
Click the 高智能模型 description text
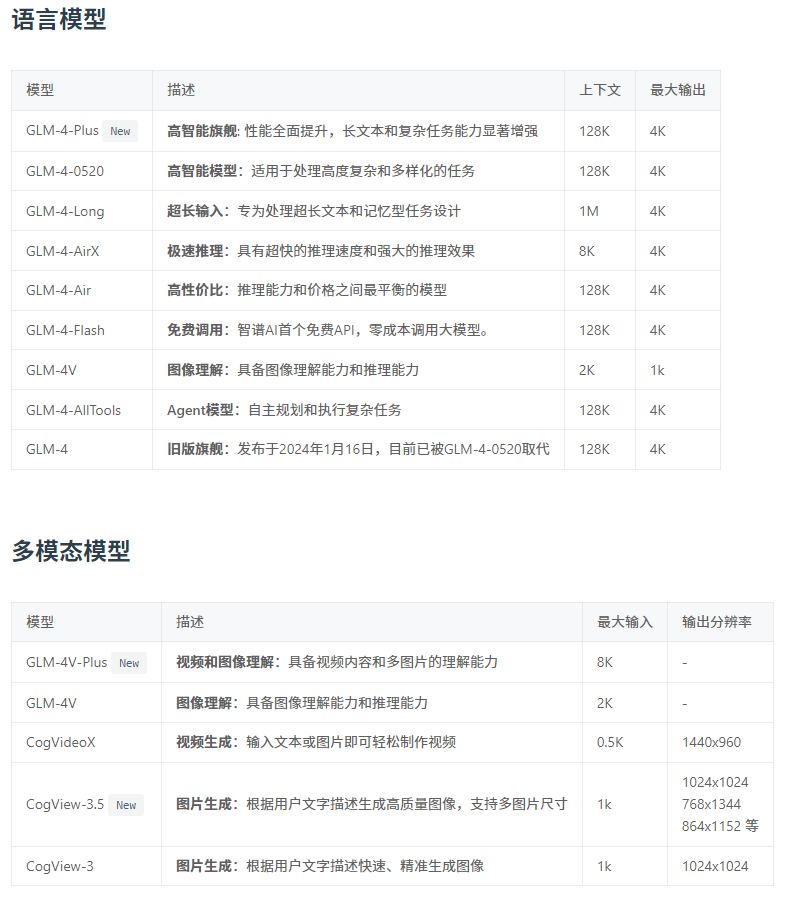[x=321, y=171]
